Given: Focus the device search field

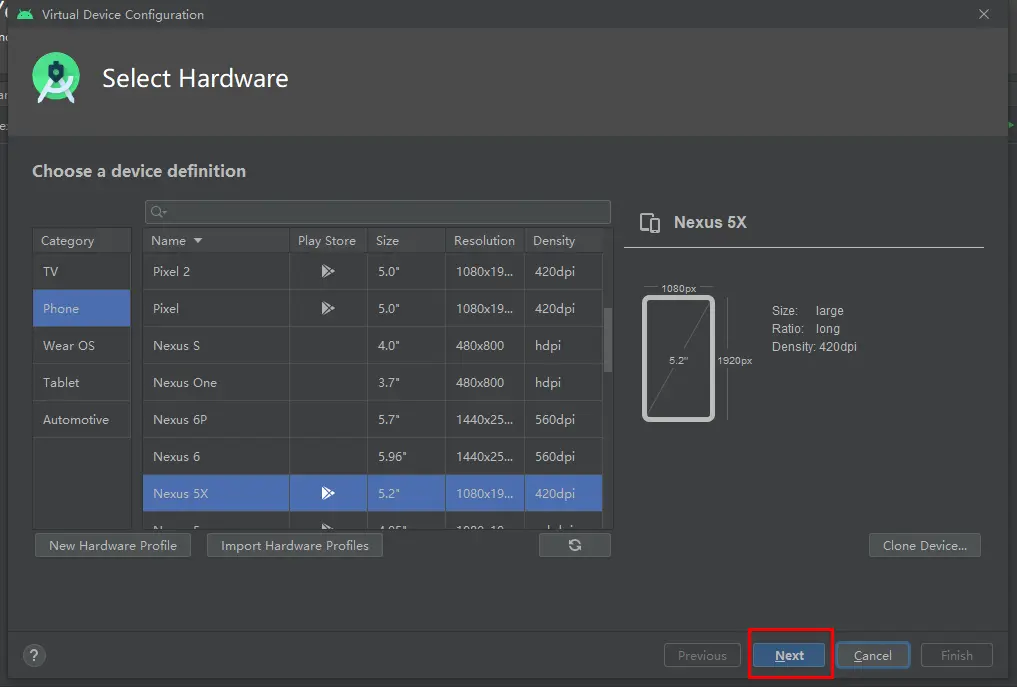Looking at the screenshot, I should pos(377,212).
